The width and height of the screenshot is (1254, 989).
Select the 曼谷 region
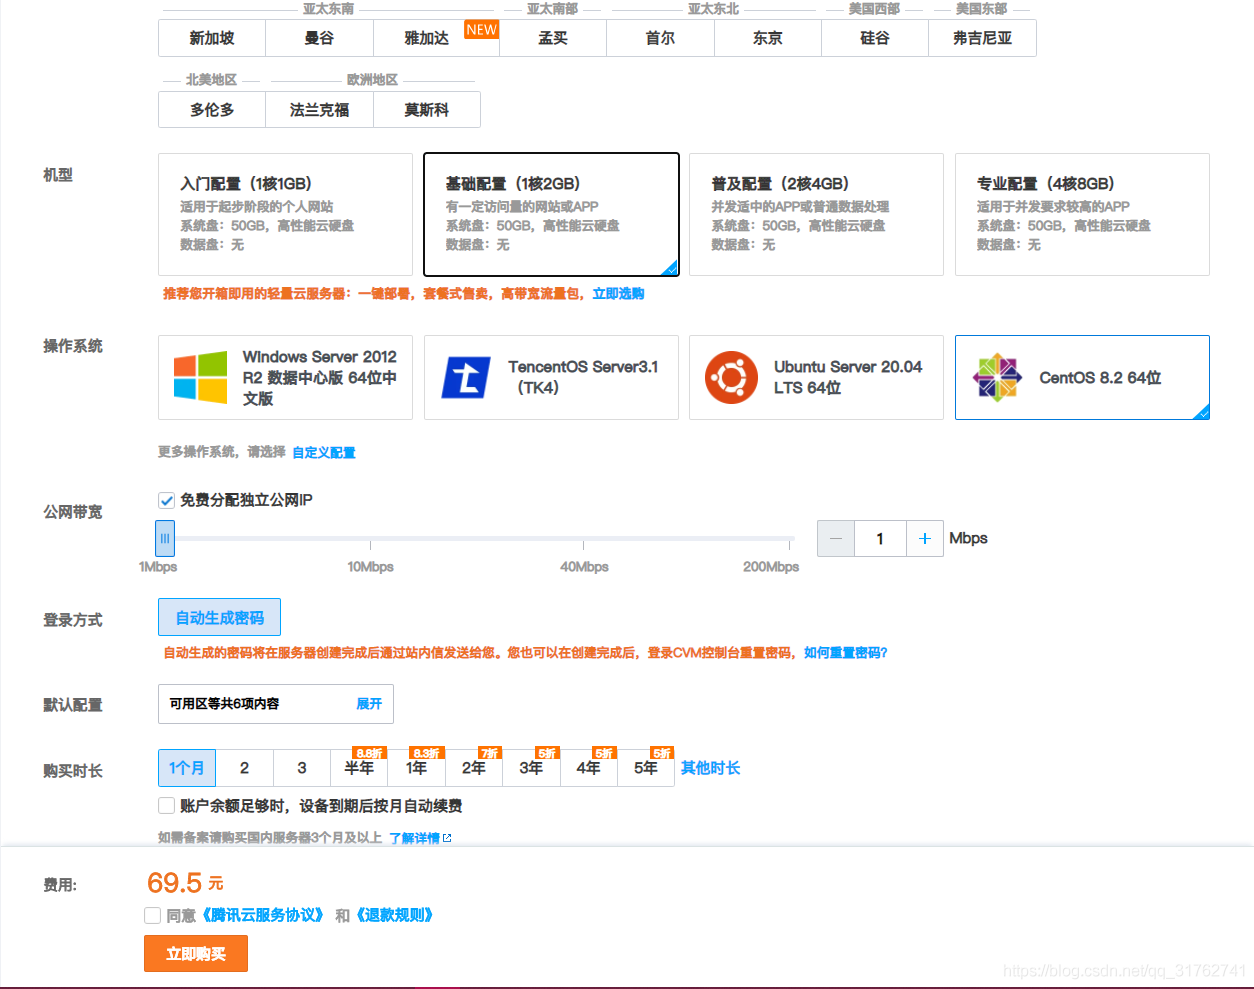pos(319,38)
